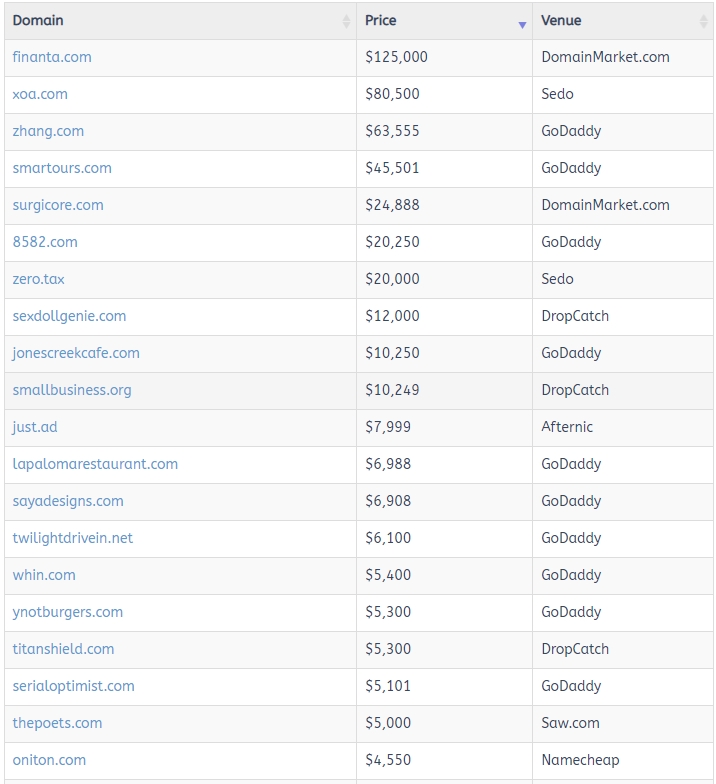The width and height of the screenshot is (716, 784).
Task: Visit sayadesigns.com link
Action: 68,501
